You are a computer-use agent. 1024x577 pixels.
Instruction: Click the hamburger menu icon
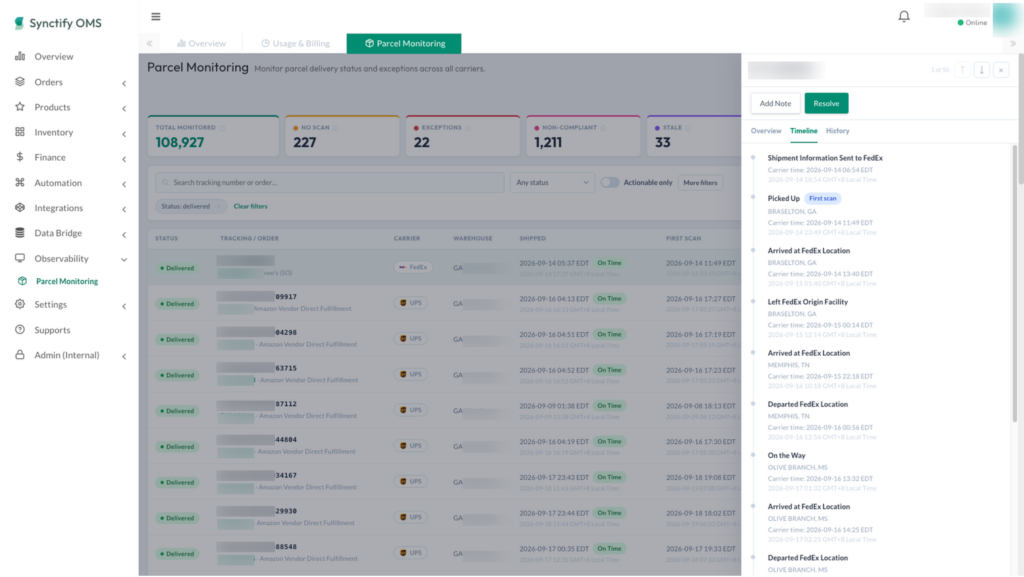(155, 16)
